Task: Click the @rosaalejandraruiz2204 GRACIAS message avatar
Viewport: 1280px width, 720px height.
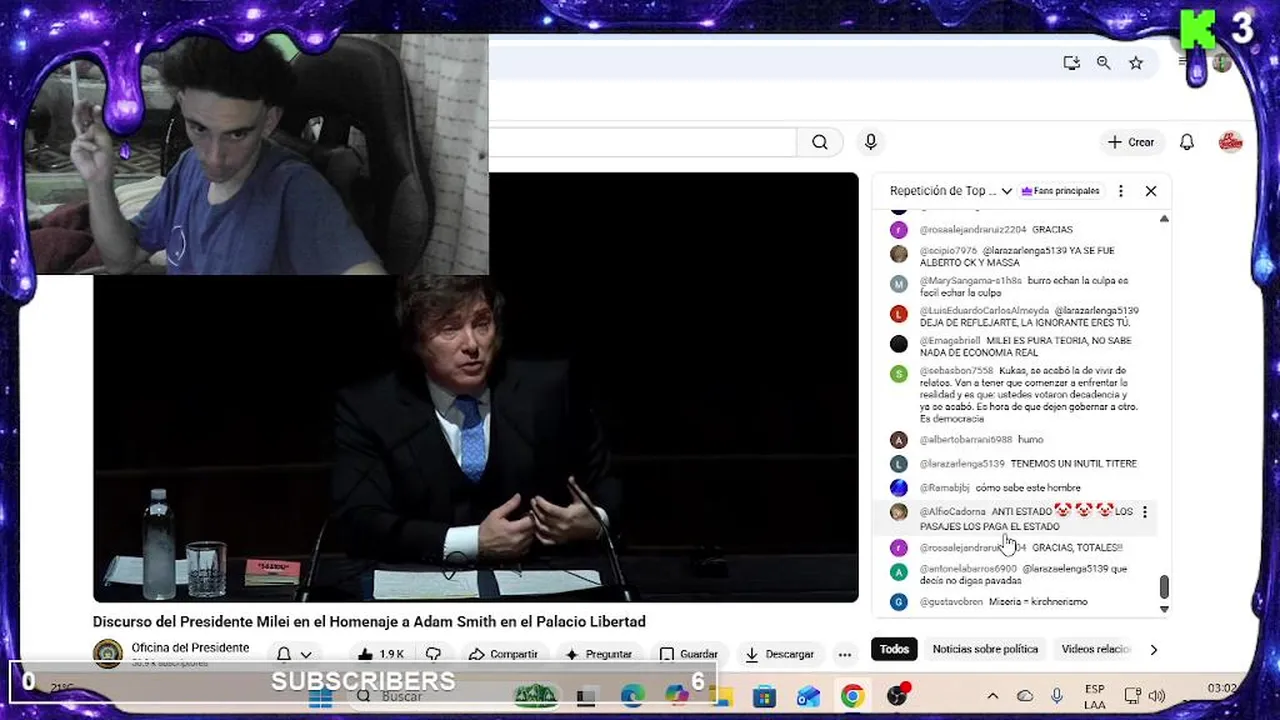Action: tap(899, 229)
